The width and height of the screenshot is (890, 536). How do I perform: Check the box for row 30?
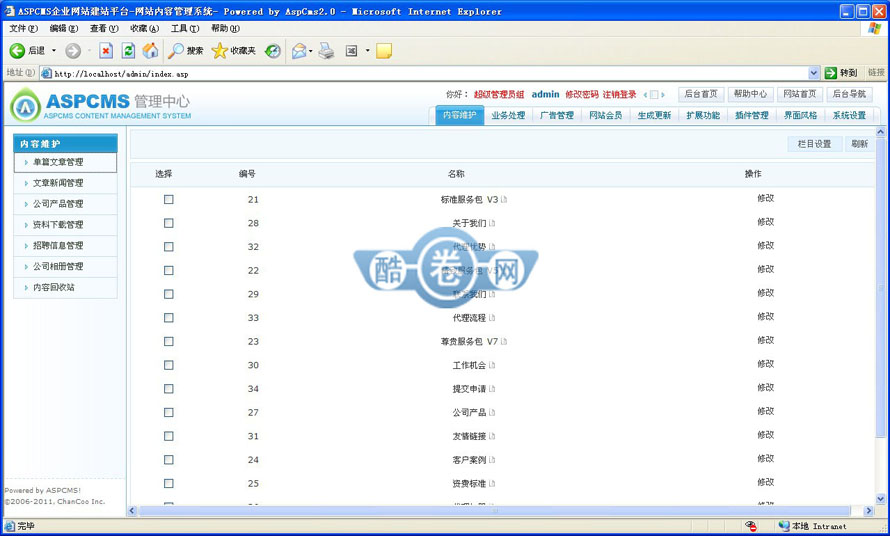point(169,365)
